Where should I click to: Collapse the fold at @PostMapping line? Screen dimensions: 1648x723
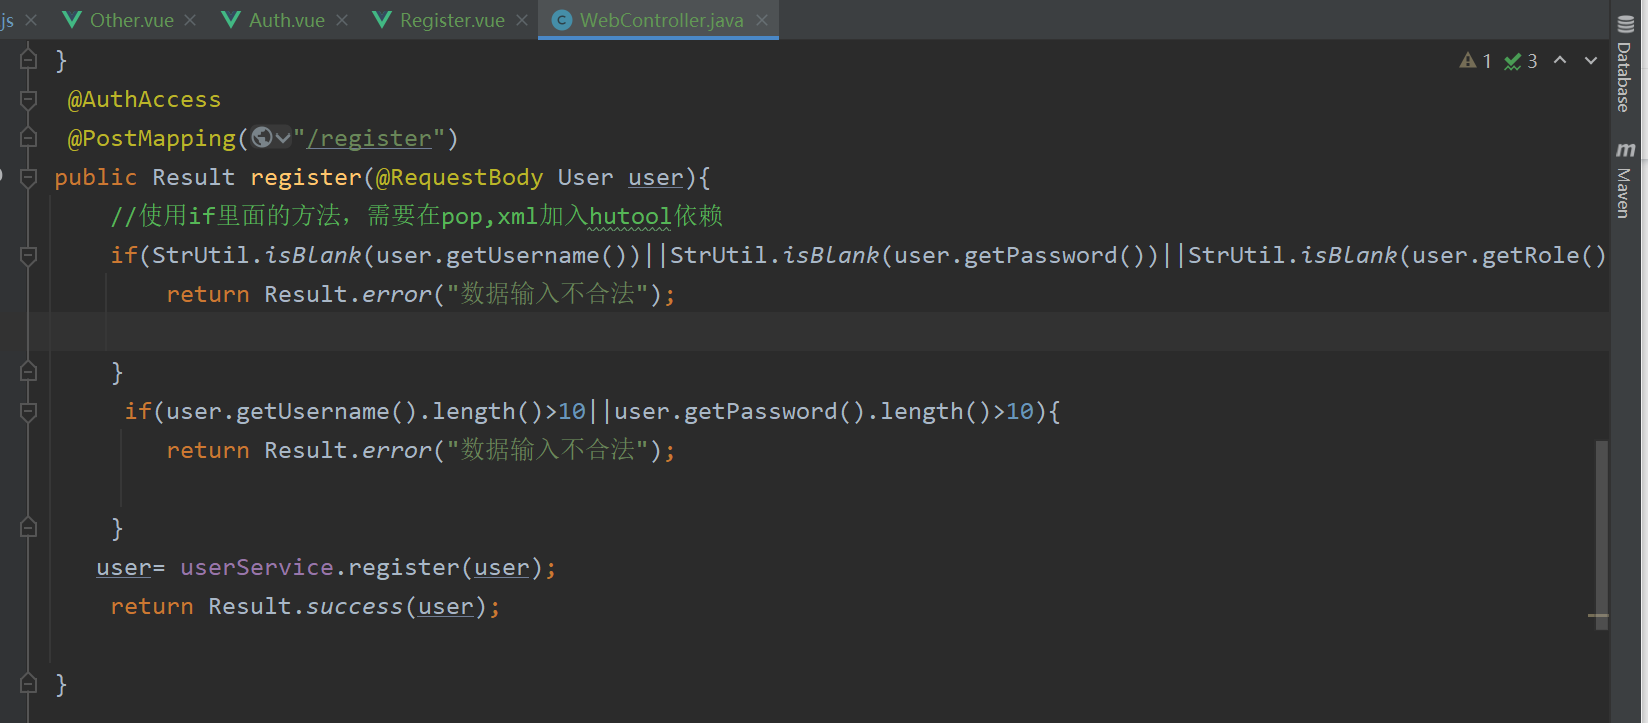click(x=29, y=138)
